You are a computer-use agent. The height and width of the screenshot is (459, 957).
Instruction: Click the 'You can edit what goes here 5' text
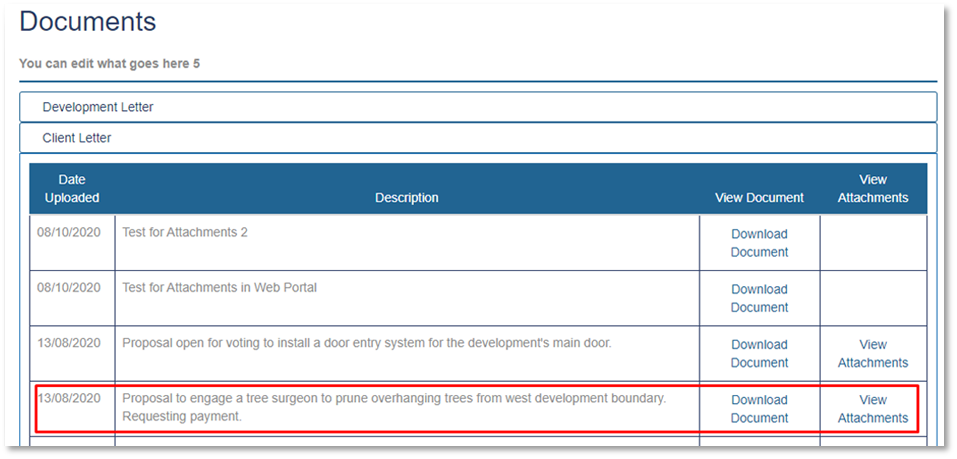[110, 64]
